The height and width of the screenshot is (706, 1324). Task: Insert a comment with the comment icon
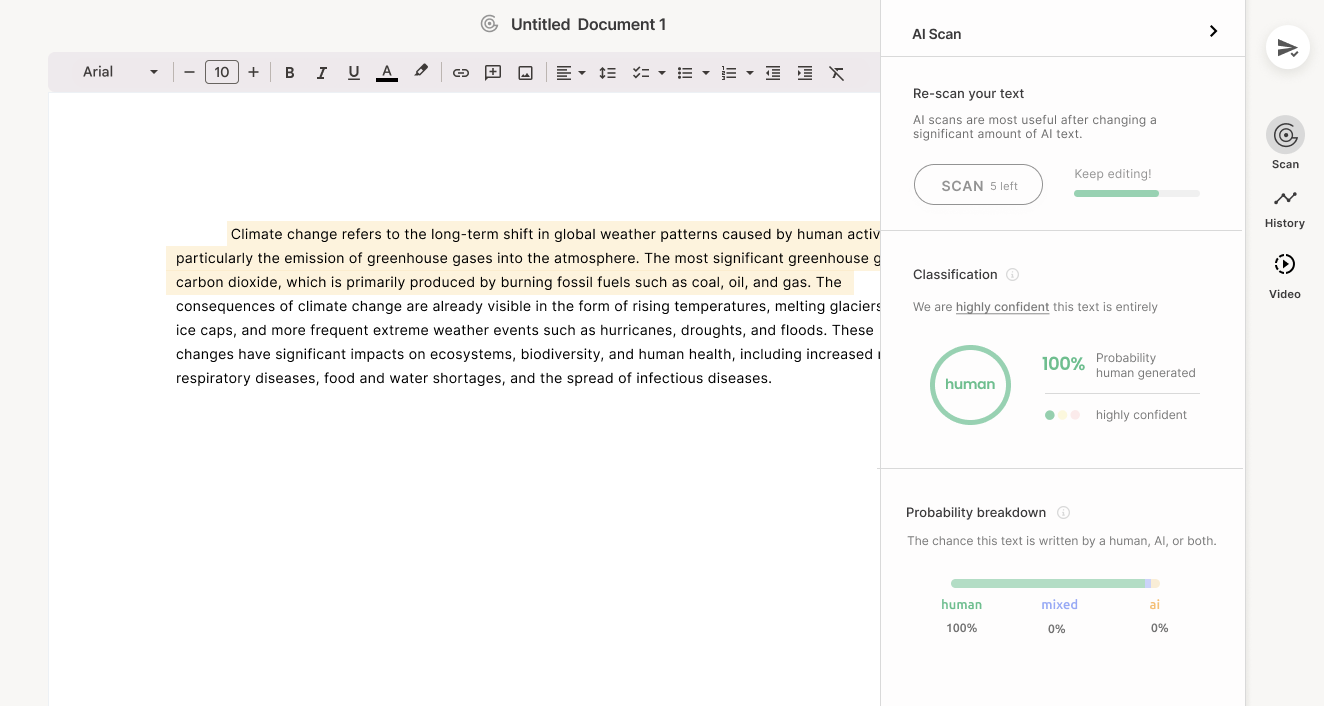point(492,72)
